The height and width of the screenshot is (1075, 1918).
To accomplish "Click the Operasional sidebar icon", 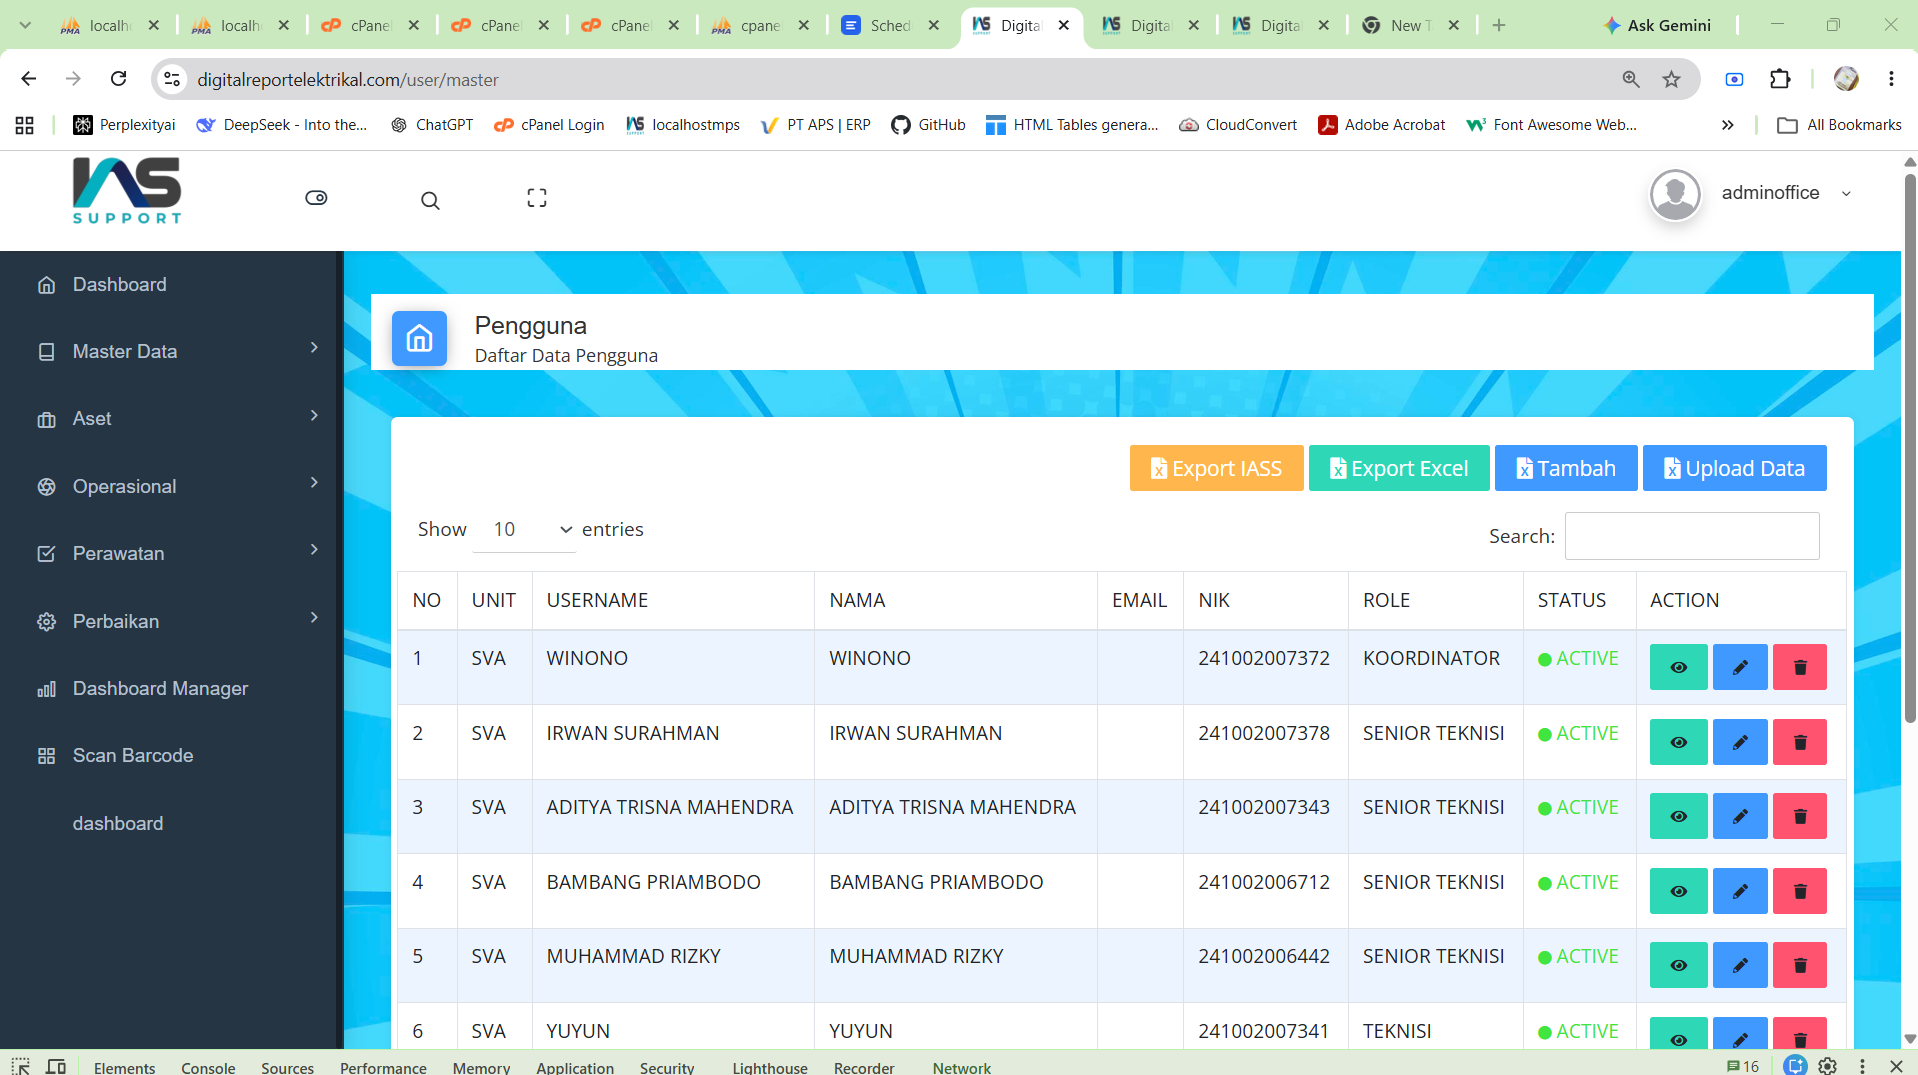I will point(46,487).
